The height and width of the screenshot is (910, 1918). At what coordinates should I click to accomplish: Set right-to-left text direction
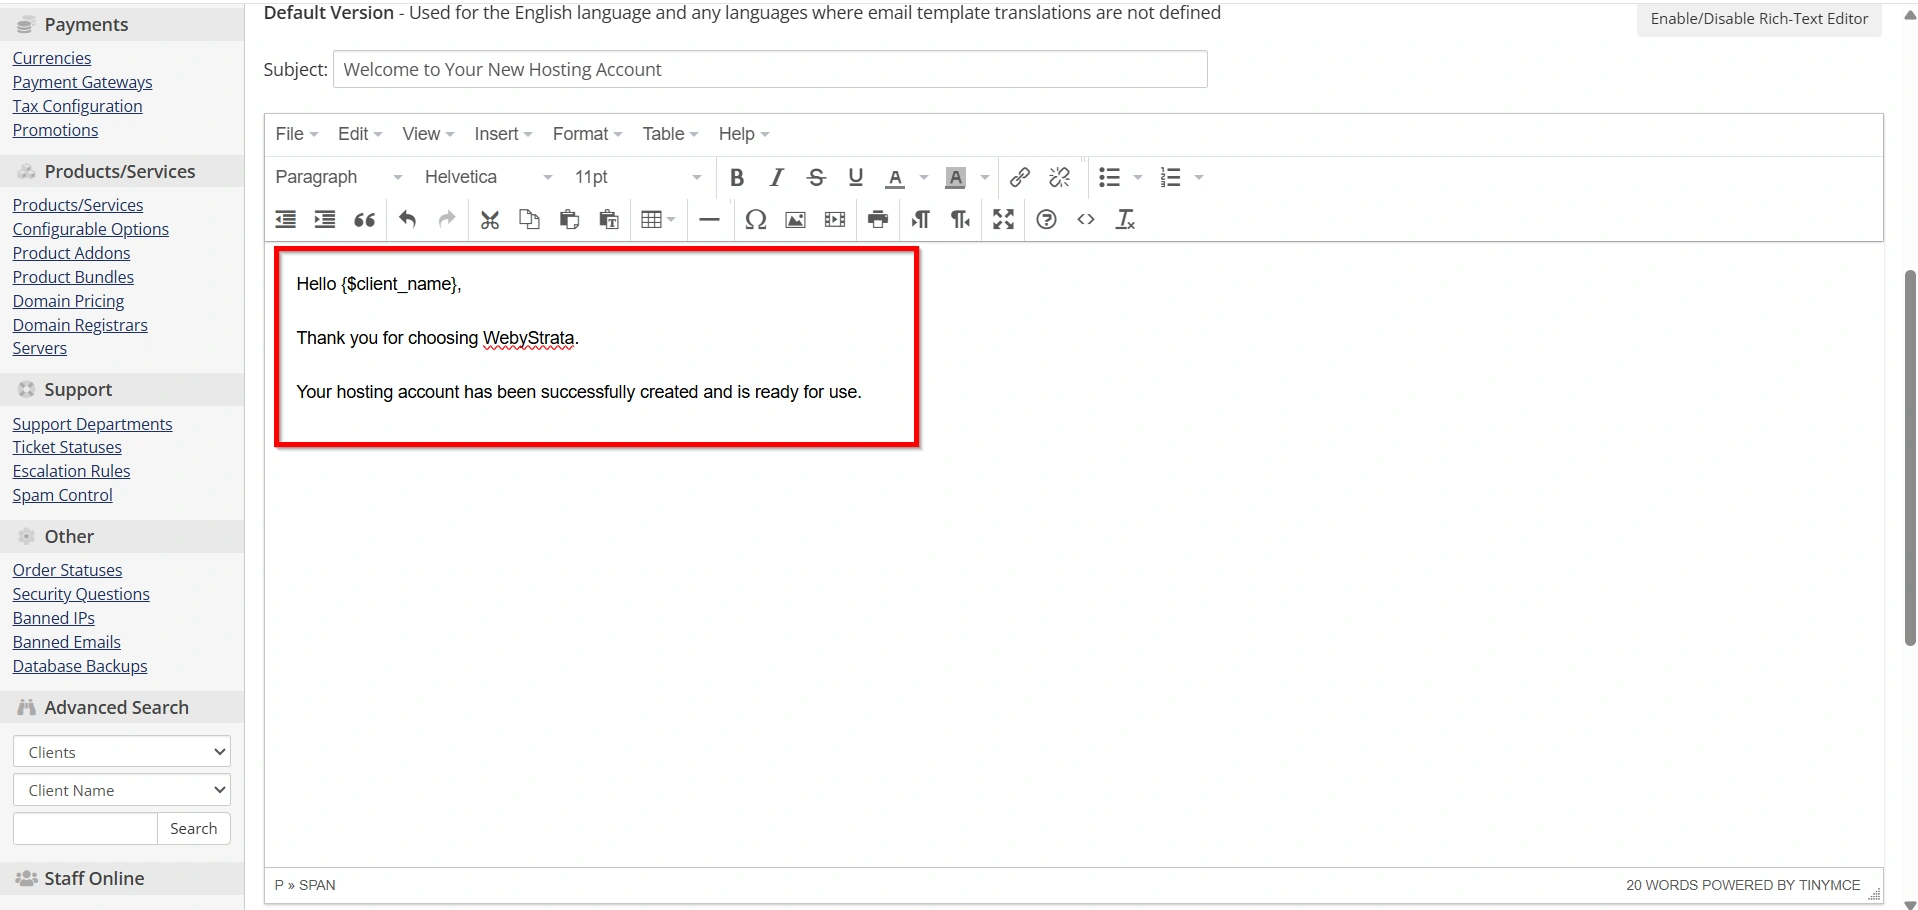(961, 220)
